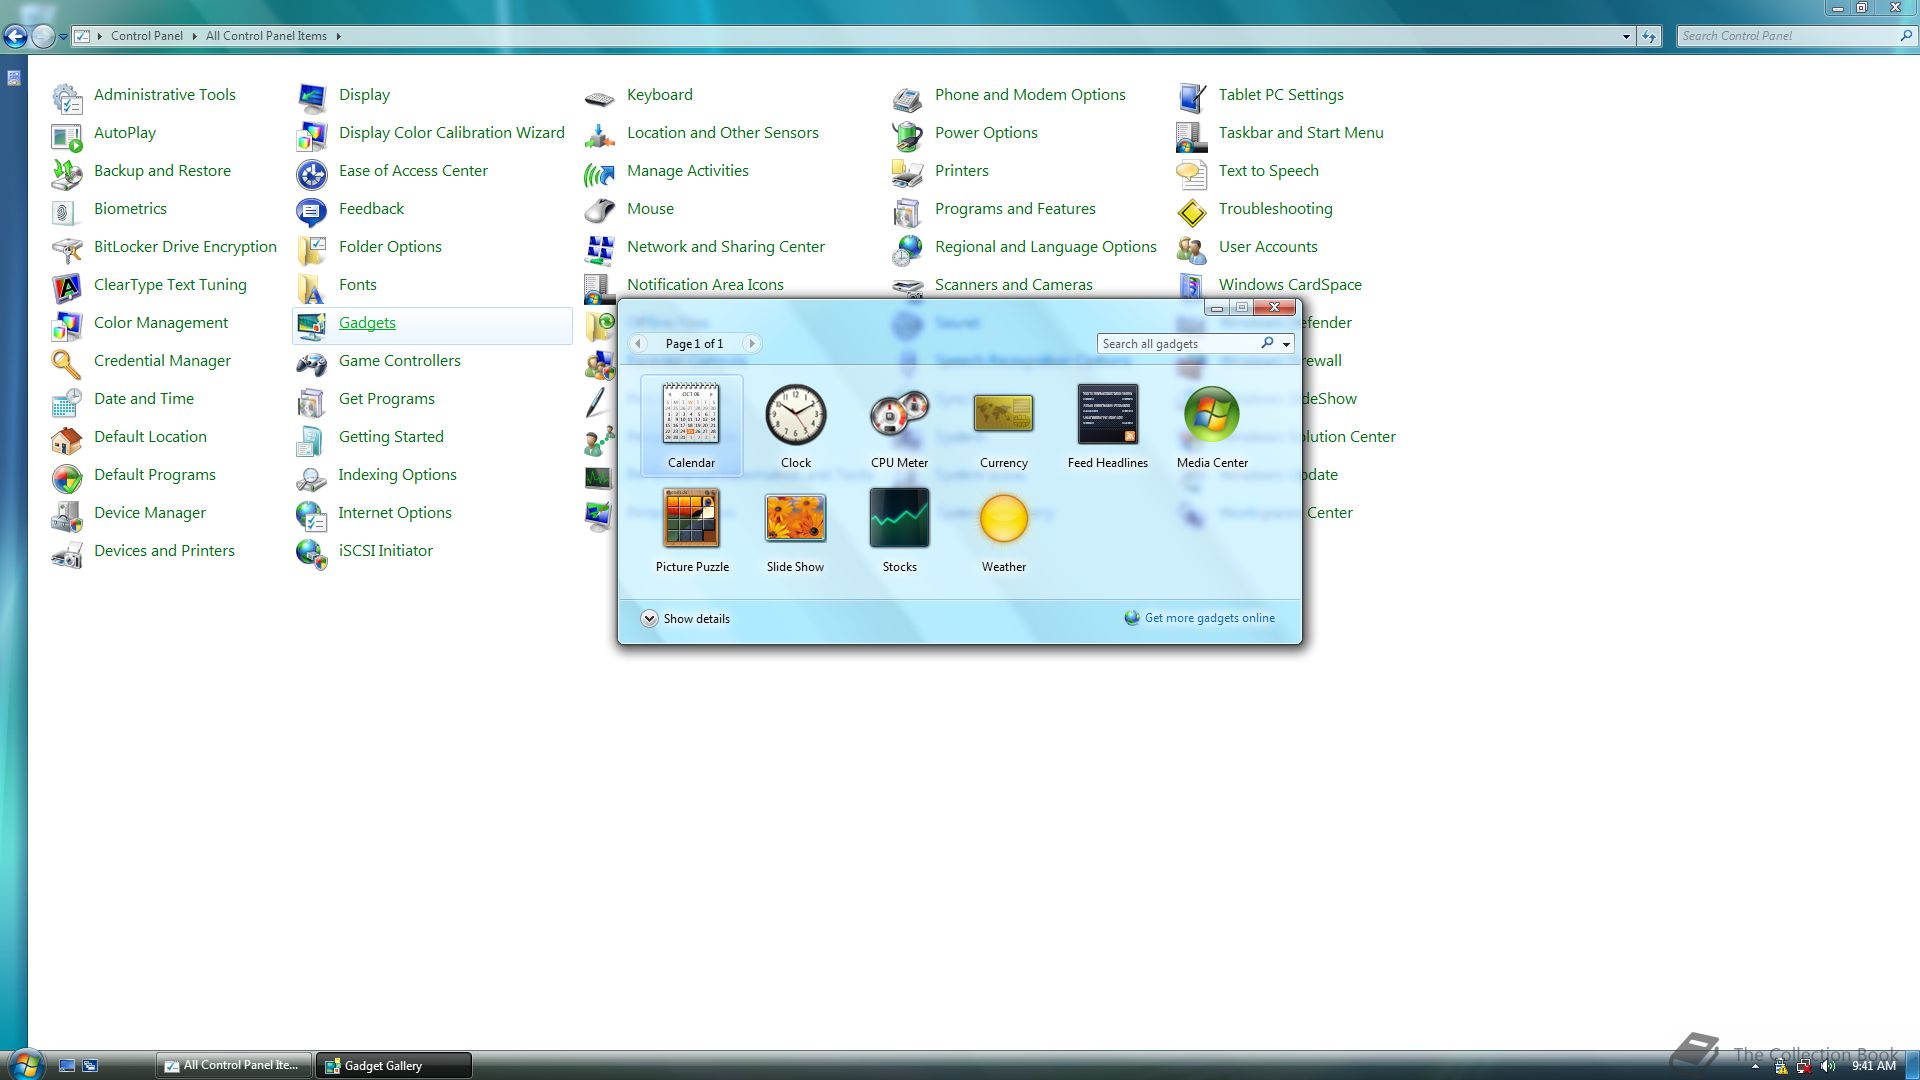Open the Tablet PC Settings icon
Viewport: 1920px width, 1080px height.
1192,97
